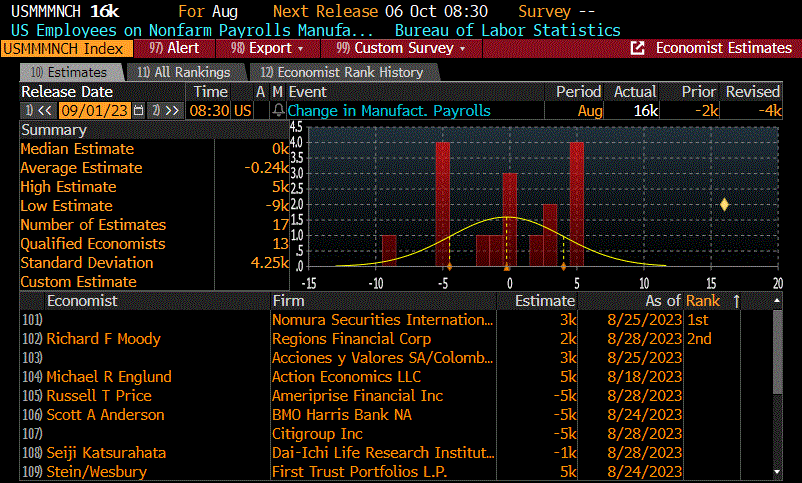Viewport: 802px width, 483px height.
Task: Click the Number of Estimates label
Action: [x=93, y=225]
